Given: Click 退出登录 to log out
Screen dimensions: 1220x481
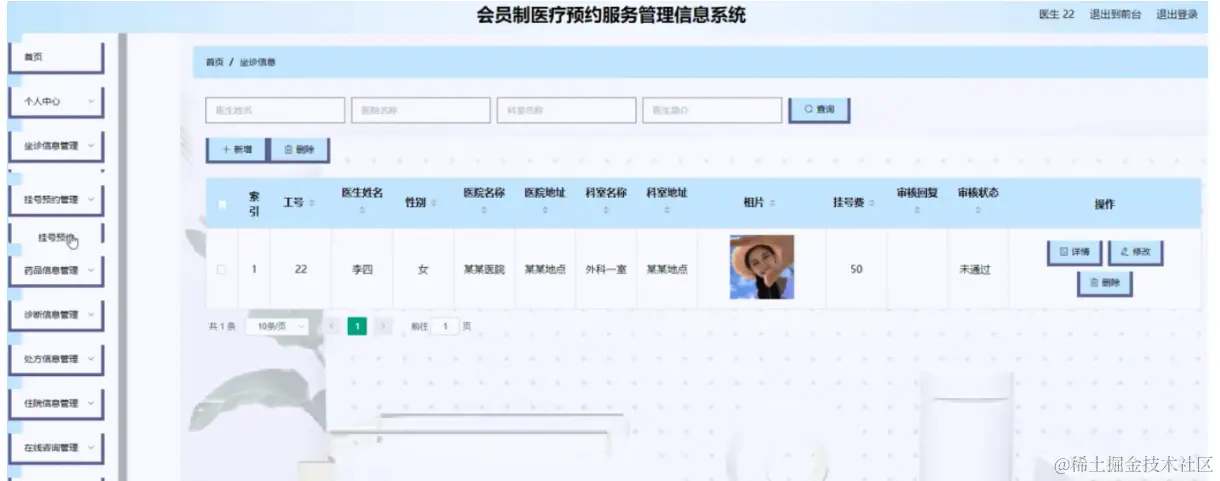Looking at the screenshot, I should pos(1176,15).
